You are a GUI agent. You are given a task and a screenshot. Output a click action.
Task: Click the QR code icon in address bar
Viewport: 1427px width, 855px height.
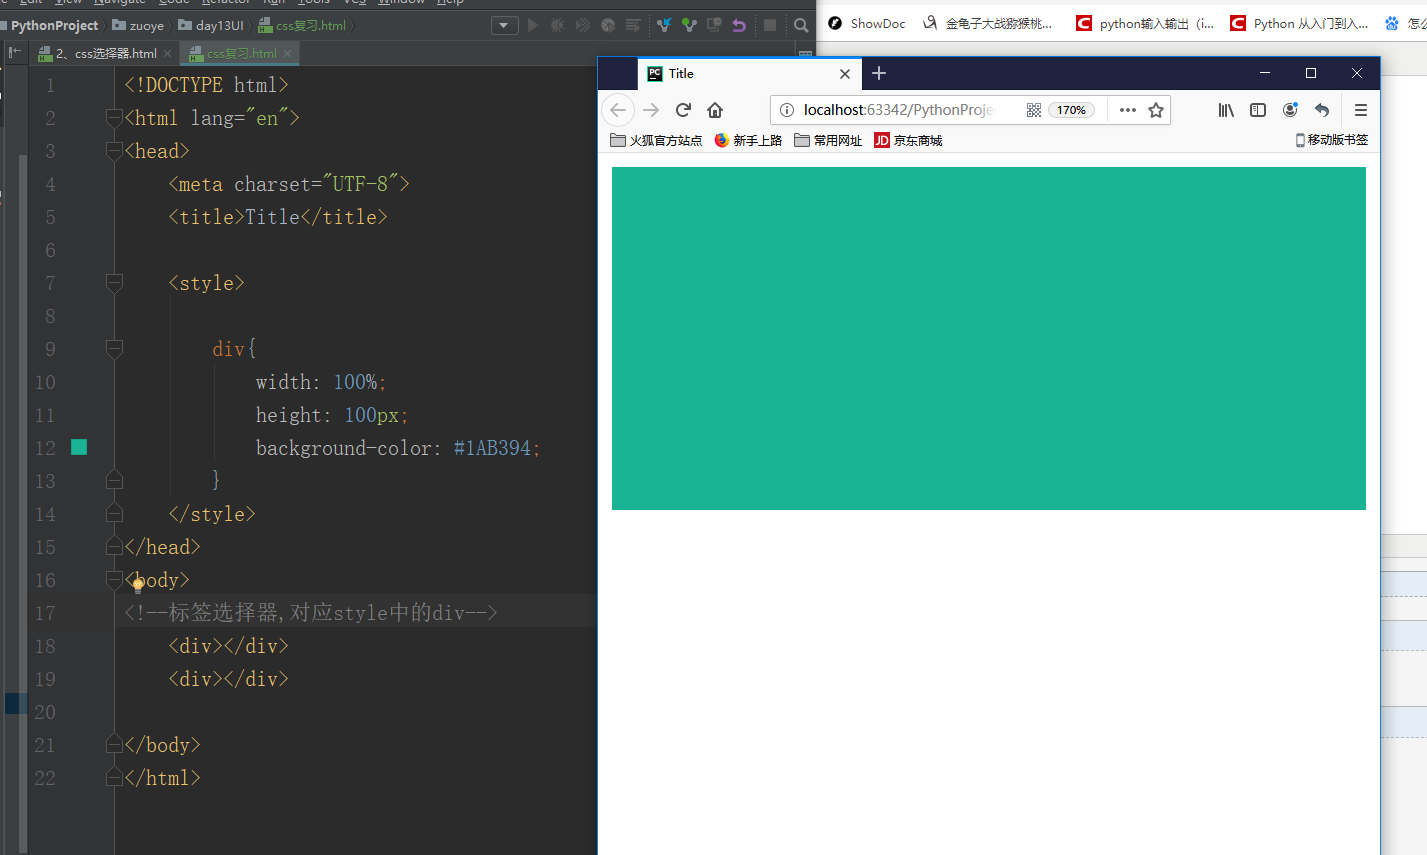click(1034, 110)
